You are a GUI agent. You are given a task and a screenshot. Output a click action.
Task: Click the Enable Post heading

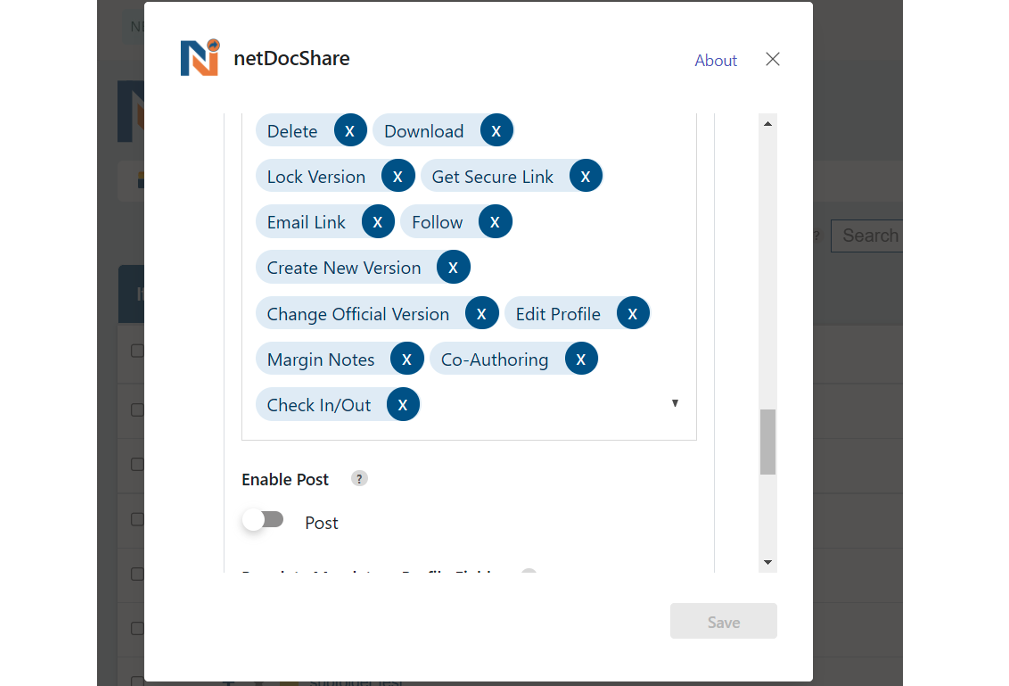coord(285,479)
